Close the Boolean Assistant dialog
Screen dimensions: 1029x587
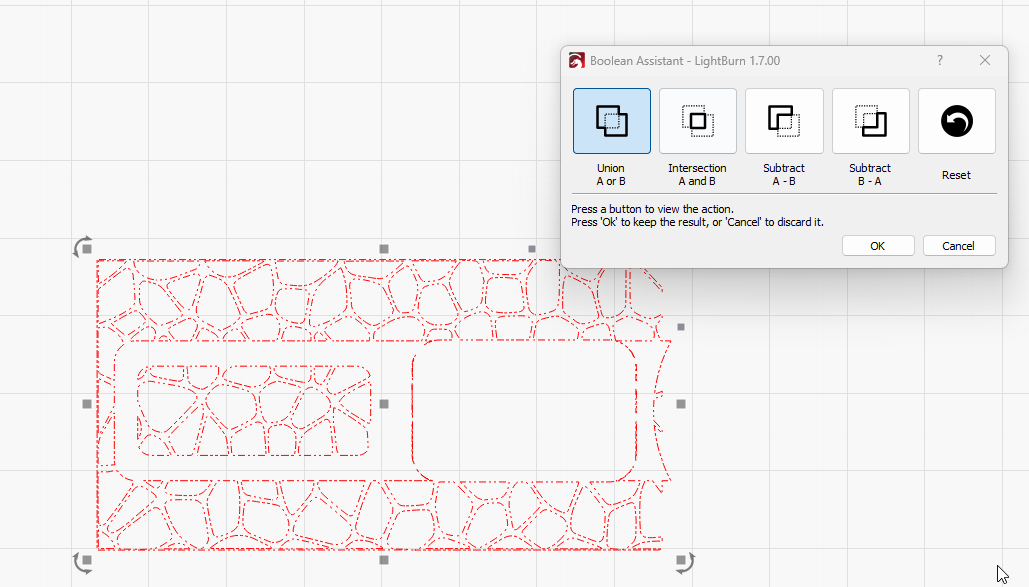(x=984, y=60)
